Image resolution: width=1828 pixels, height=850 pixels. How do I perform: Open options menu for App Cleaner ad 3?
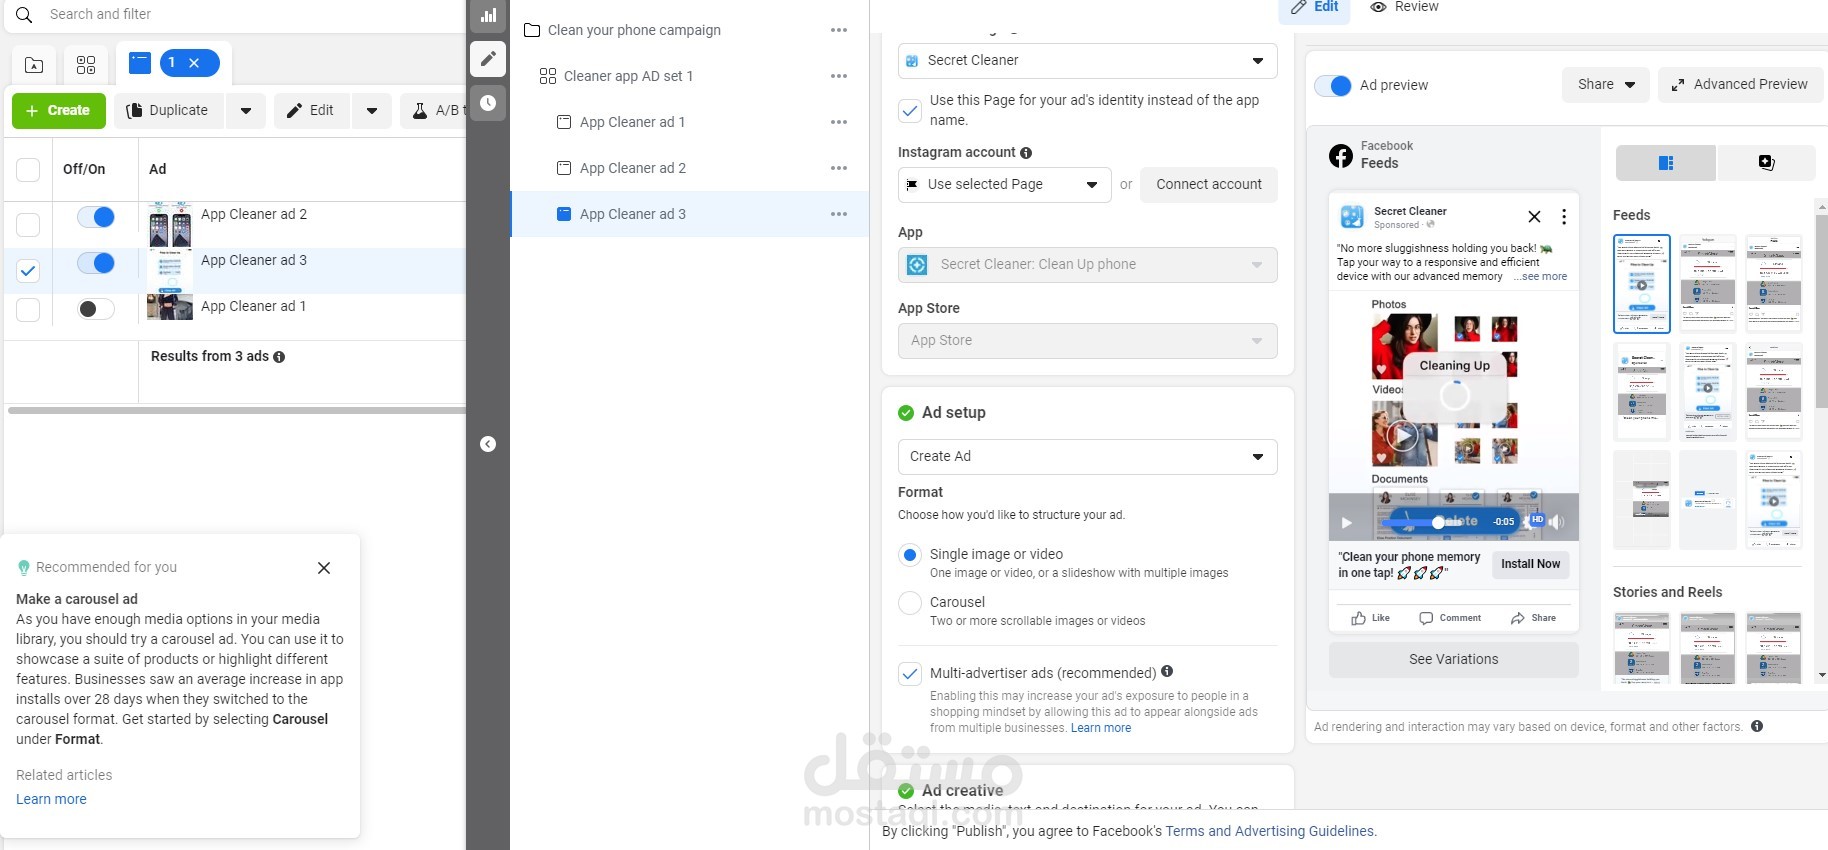(x=839, y=214)
